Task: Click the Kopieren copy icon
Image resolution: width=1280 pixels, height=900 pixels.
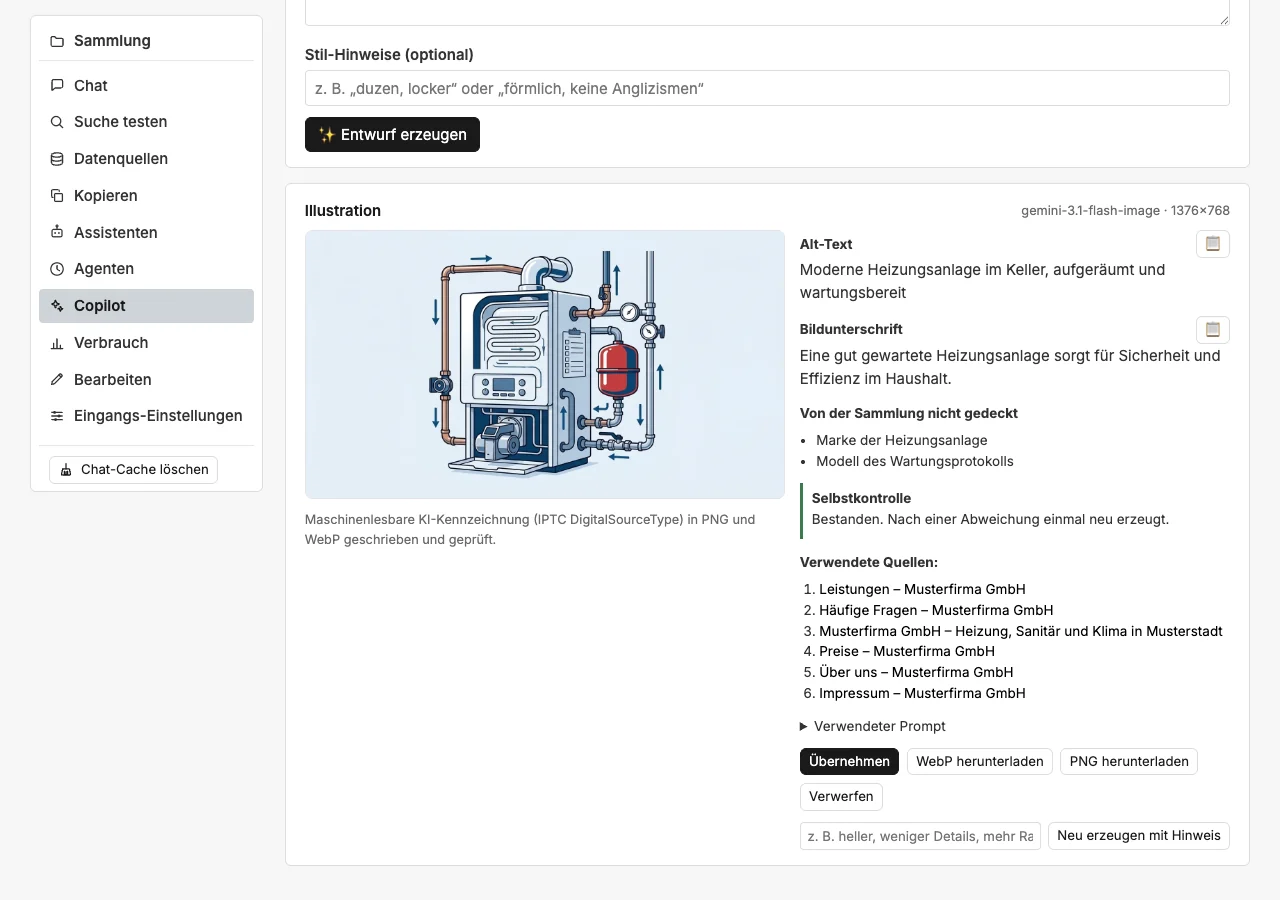Action: [x=57, y=196]
